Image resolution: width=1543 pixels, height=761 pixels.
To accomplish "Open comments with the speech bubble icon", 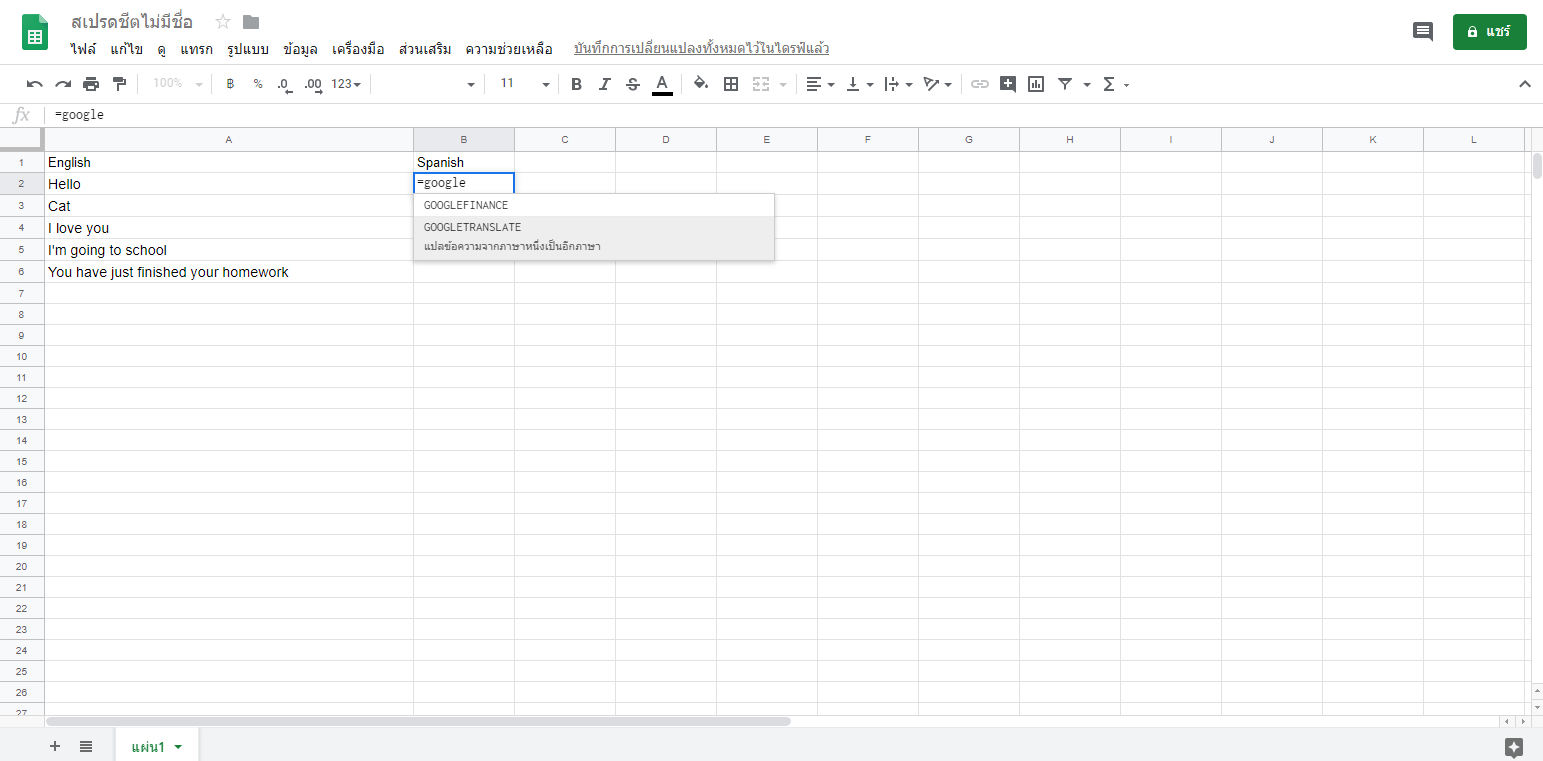I will [x=1422, y=32].
